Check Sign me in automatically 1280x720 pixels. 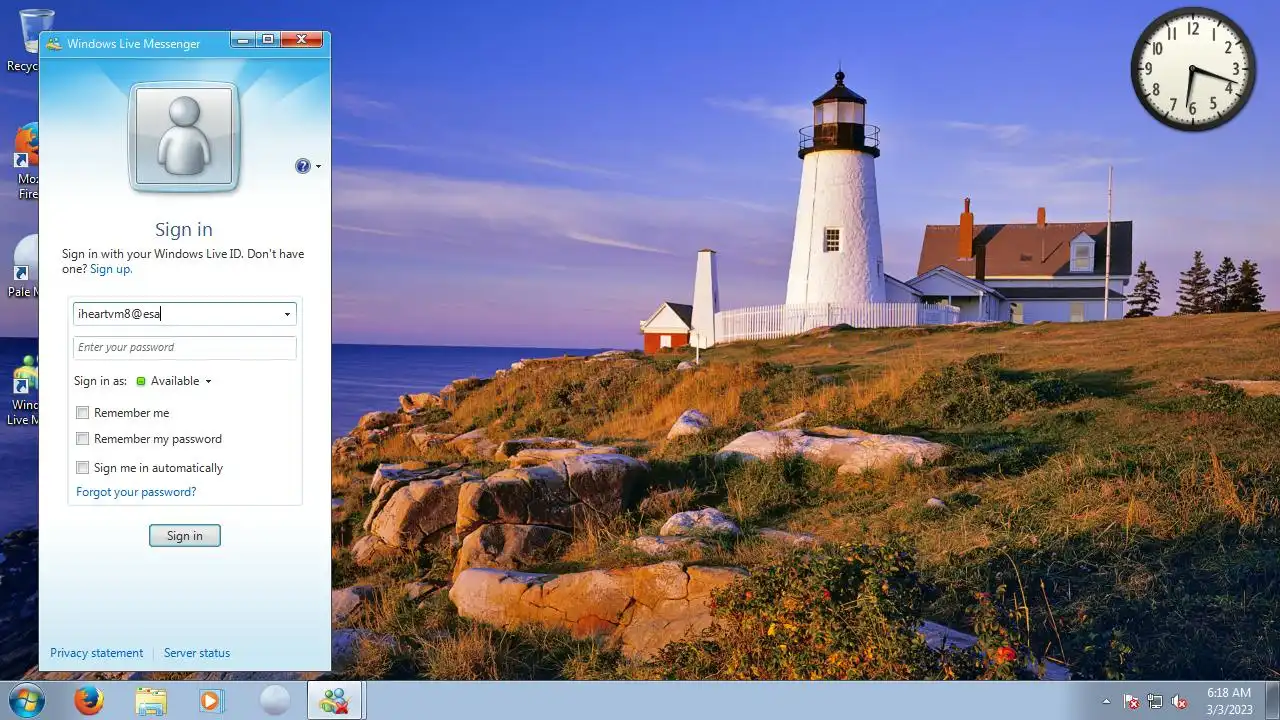coord(83,468)
